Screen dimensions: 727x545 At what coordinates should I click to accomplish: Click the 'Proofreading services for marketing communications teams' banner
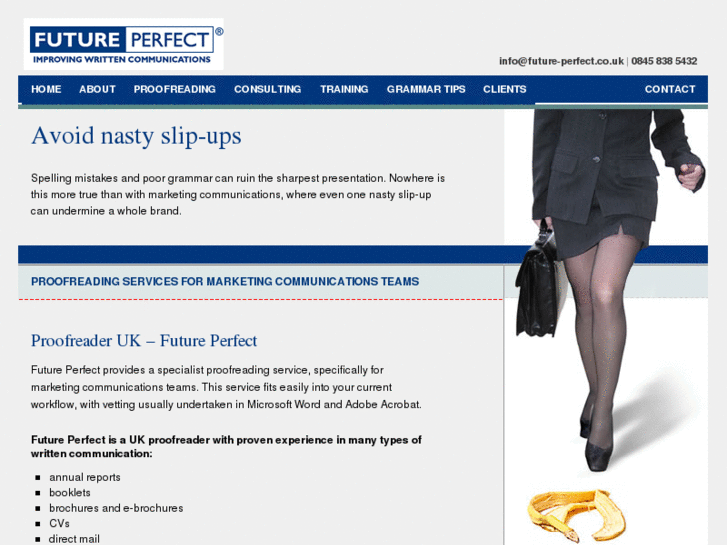tap(225, 282)
